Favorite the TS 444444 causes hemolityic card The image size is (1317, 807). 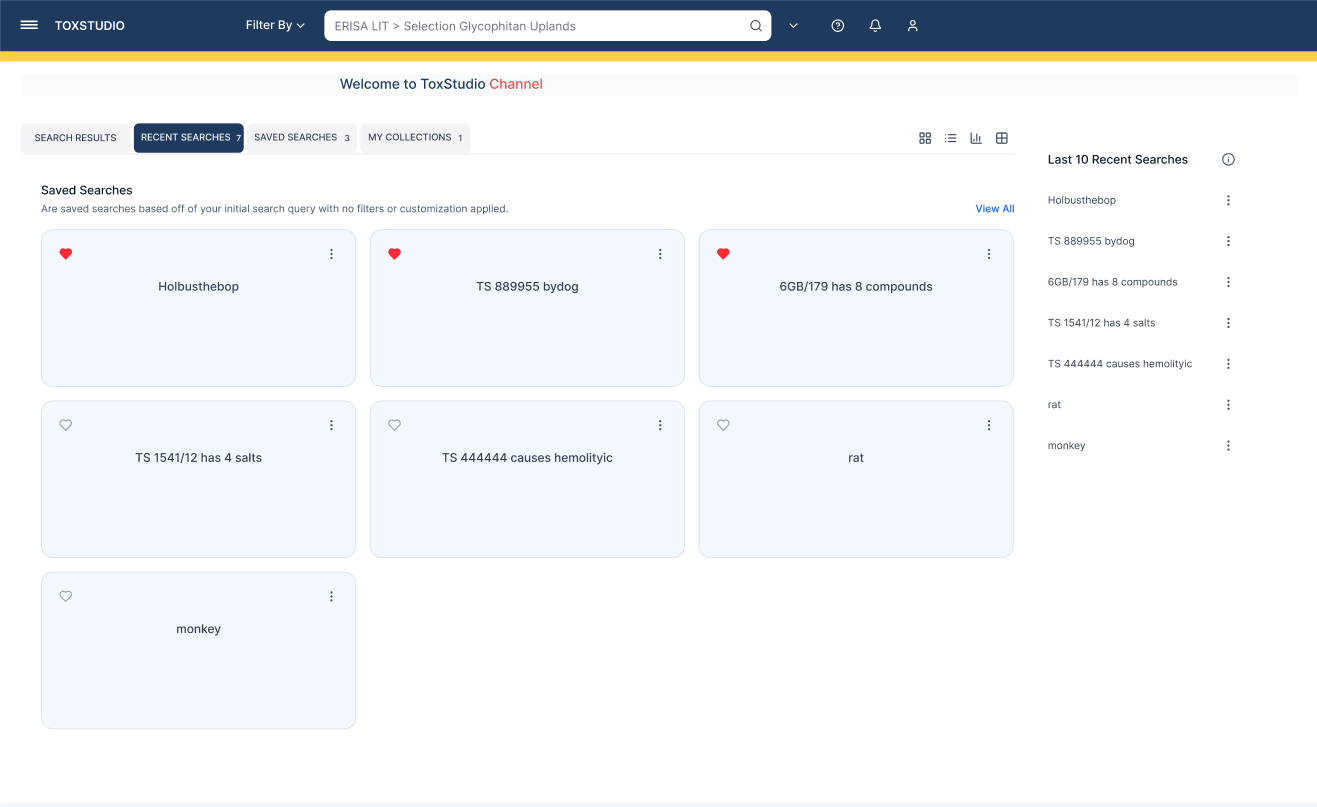394,425
